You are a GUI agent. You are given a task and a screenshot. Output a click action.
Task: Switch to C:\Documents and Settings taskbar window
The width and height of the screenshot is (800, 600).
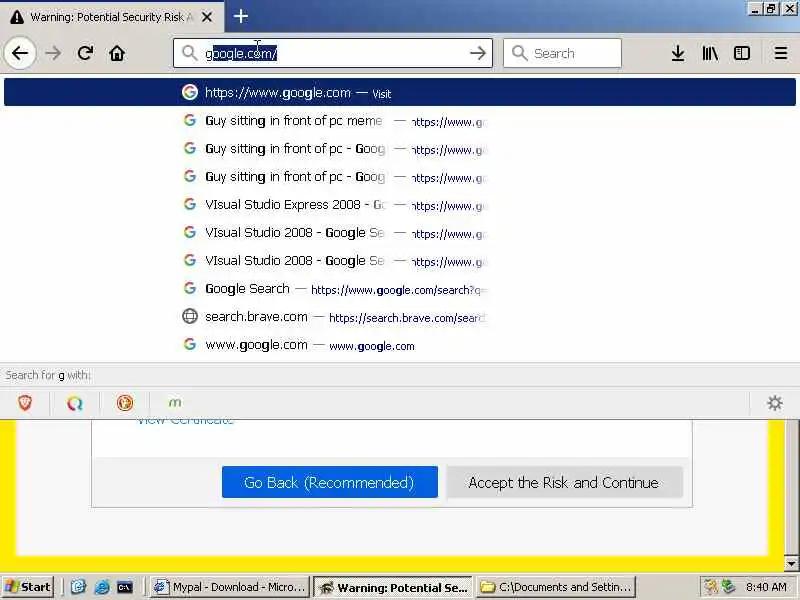pos(557,587)
